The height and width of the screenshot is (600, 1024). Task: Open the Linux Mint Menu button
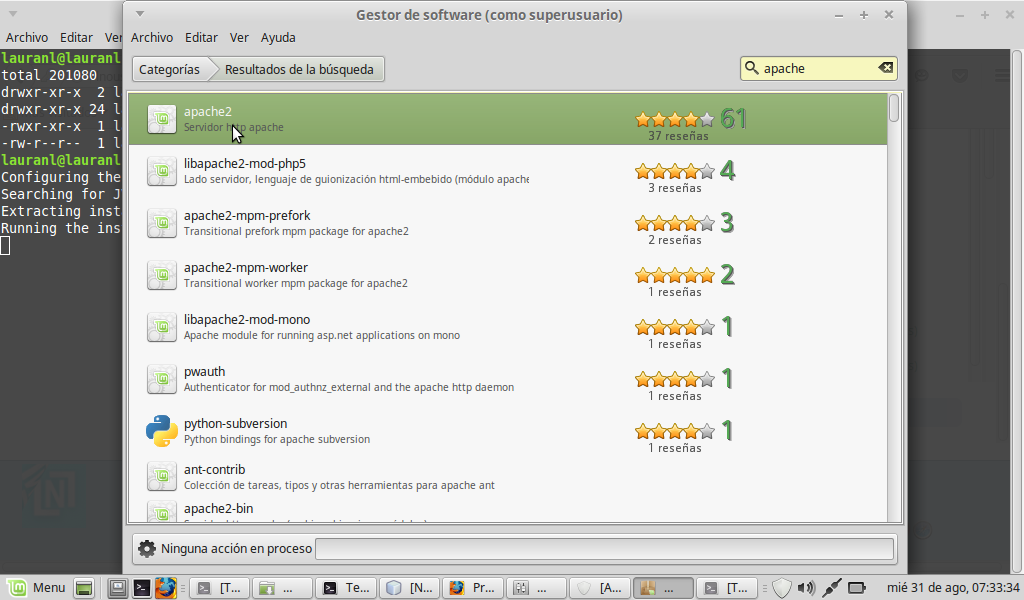(36, 588)
